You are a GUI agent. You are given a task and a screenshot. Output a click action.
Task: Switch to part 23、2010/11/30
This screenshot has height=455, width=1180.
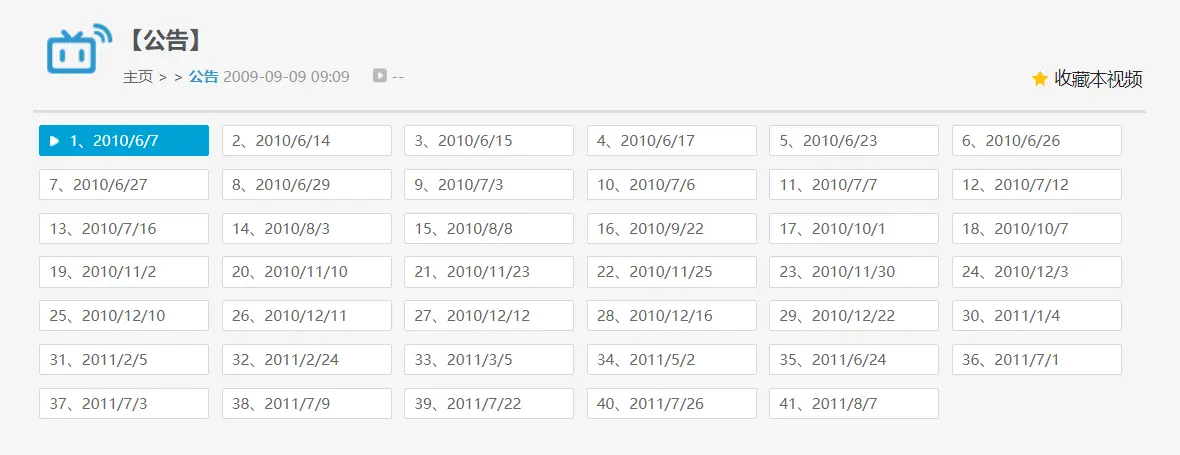[x=853, y=272]
